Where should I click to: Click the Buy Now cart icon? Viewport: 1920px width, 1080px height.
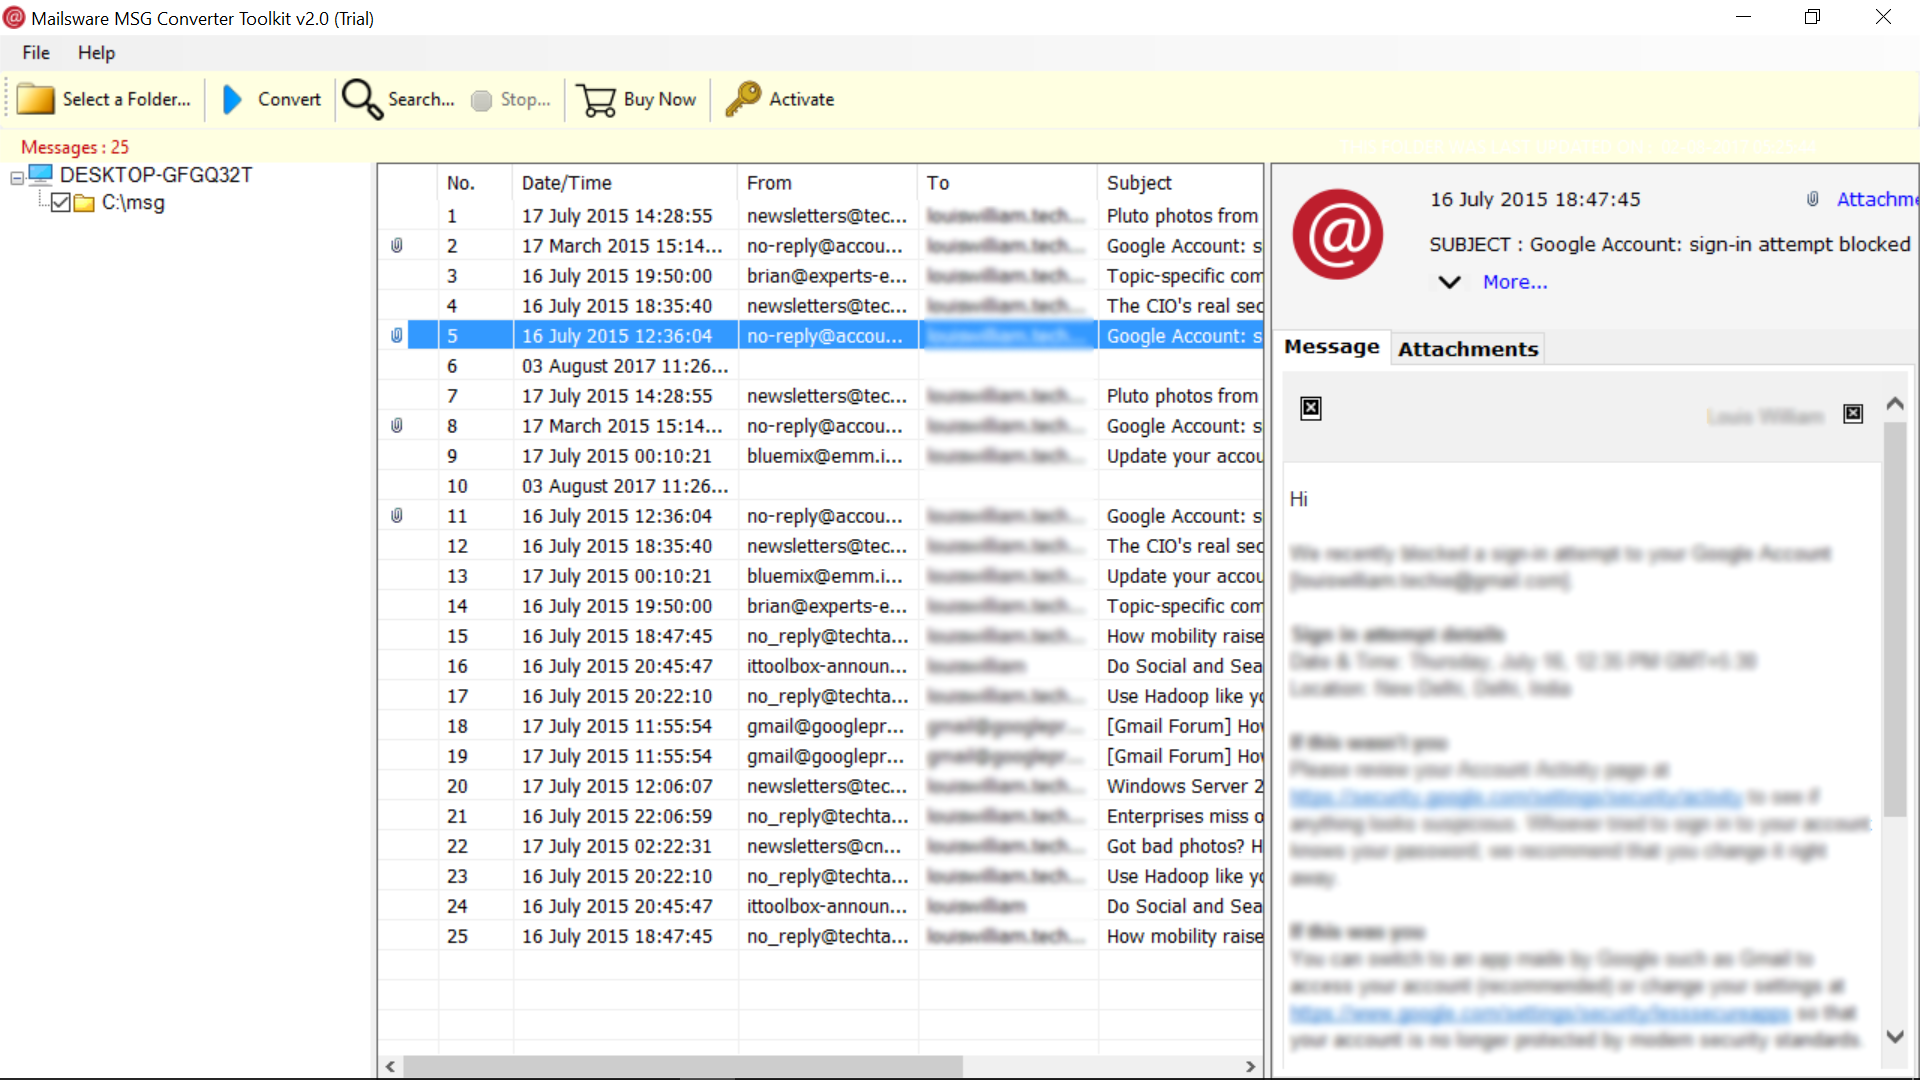597,100
